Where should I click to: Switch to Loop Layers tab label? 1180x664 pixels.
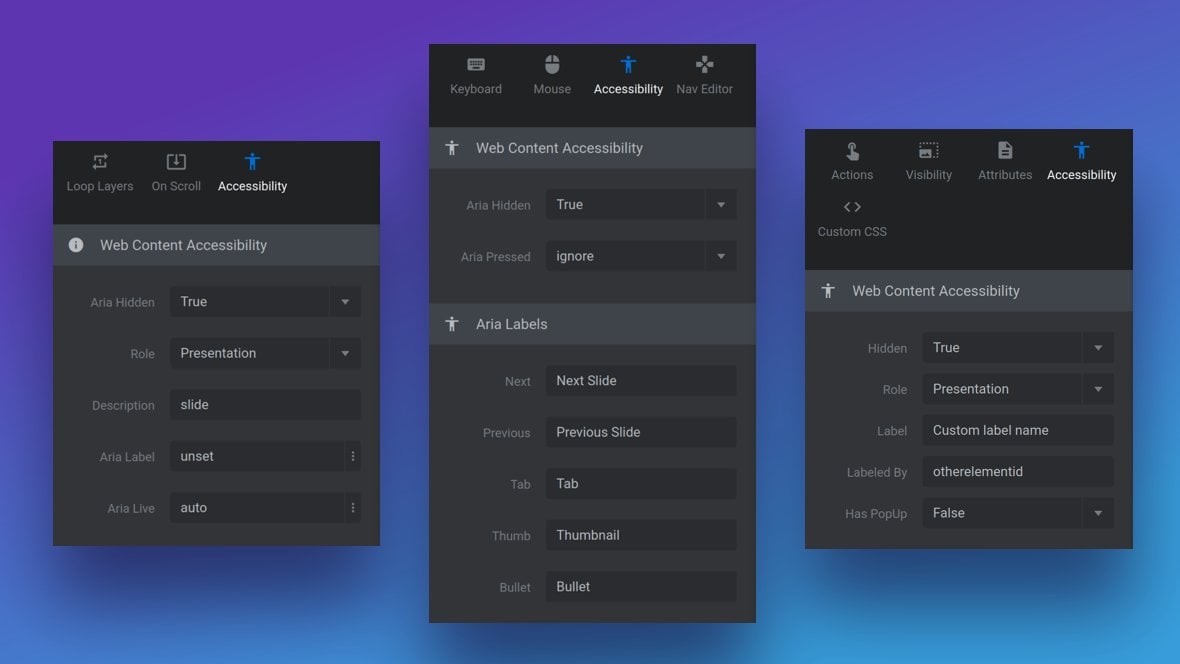(99, 186)
